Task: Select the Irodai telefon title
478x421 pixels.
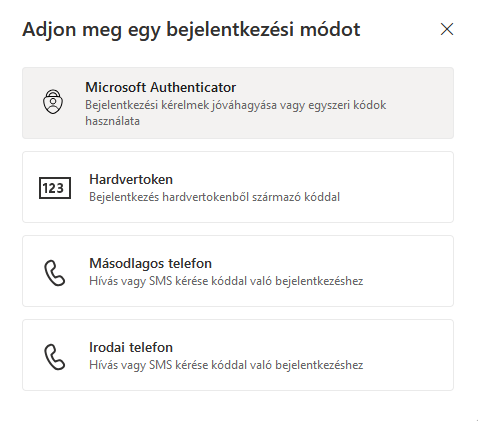Action: point(131,347)
